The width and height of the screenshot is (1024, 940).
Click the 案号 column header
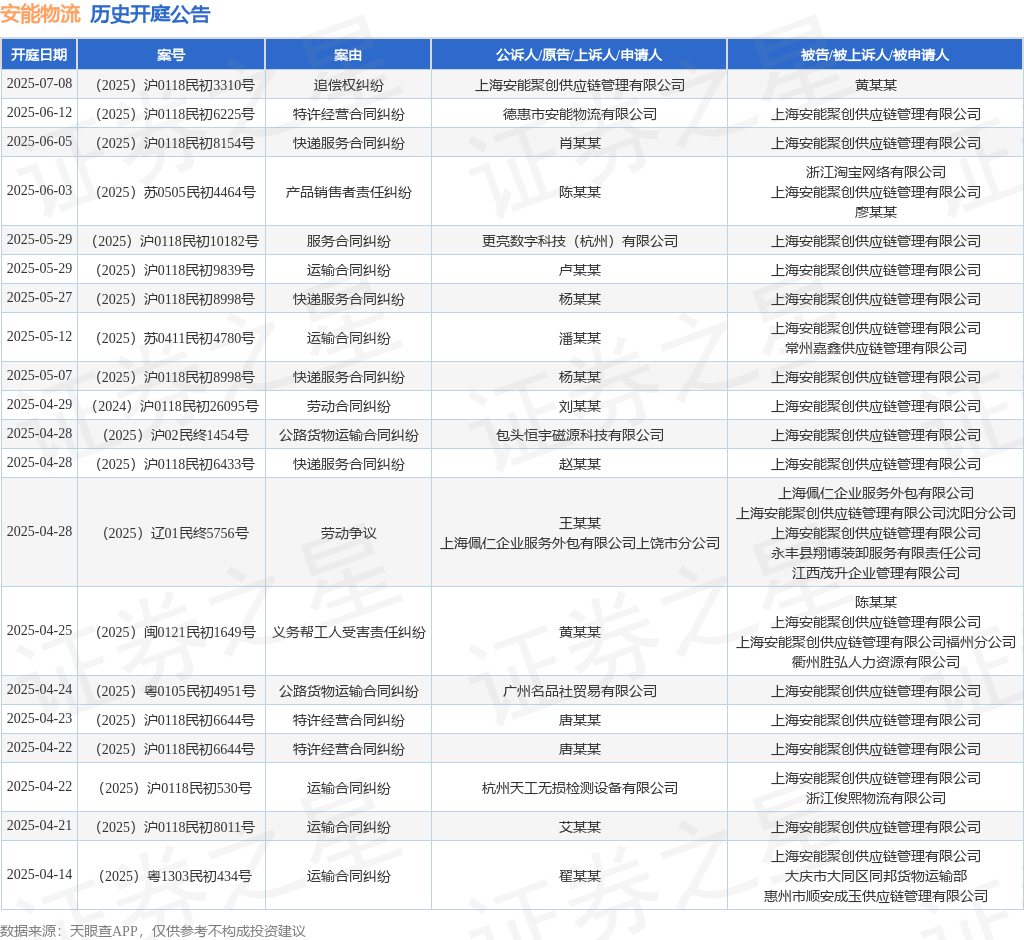(x=171, y=55)
